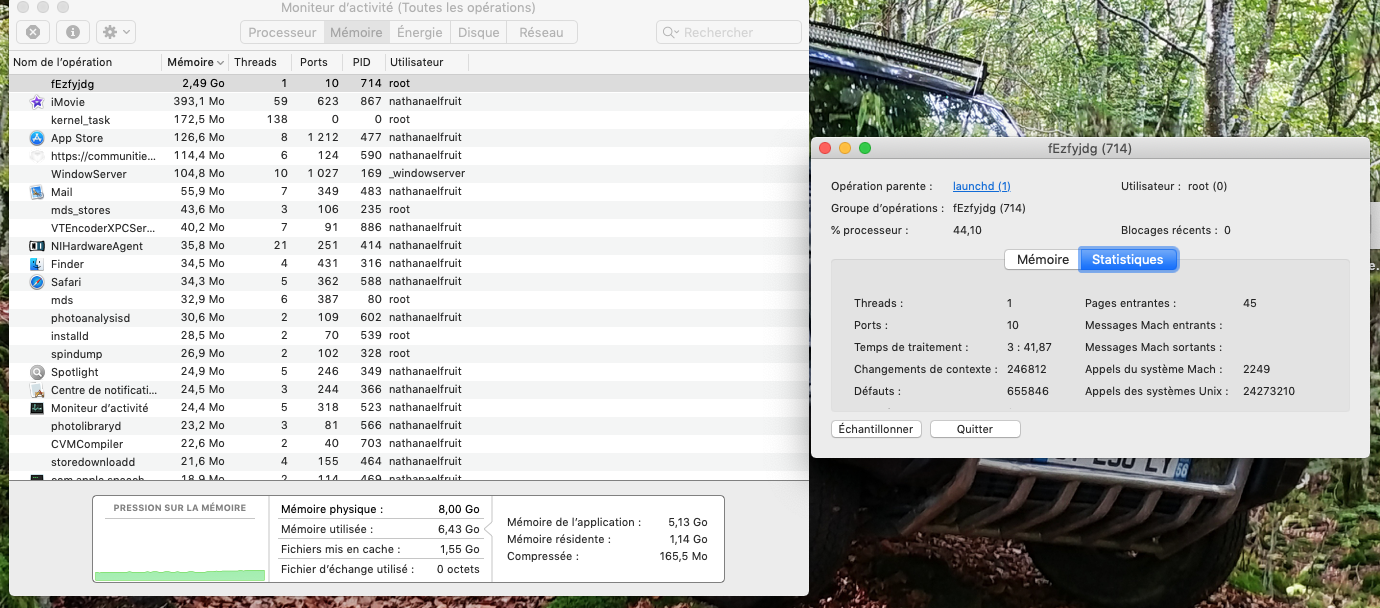Screen dimensions: 1380x608
Task: Click the Moniteur d'activité process icon
Action: pyautogui.click(x=36, y=408)
